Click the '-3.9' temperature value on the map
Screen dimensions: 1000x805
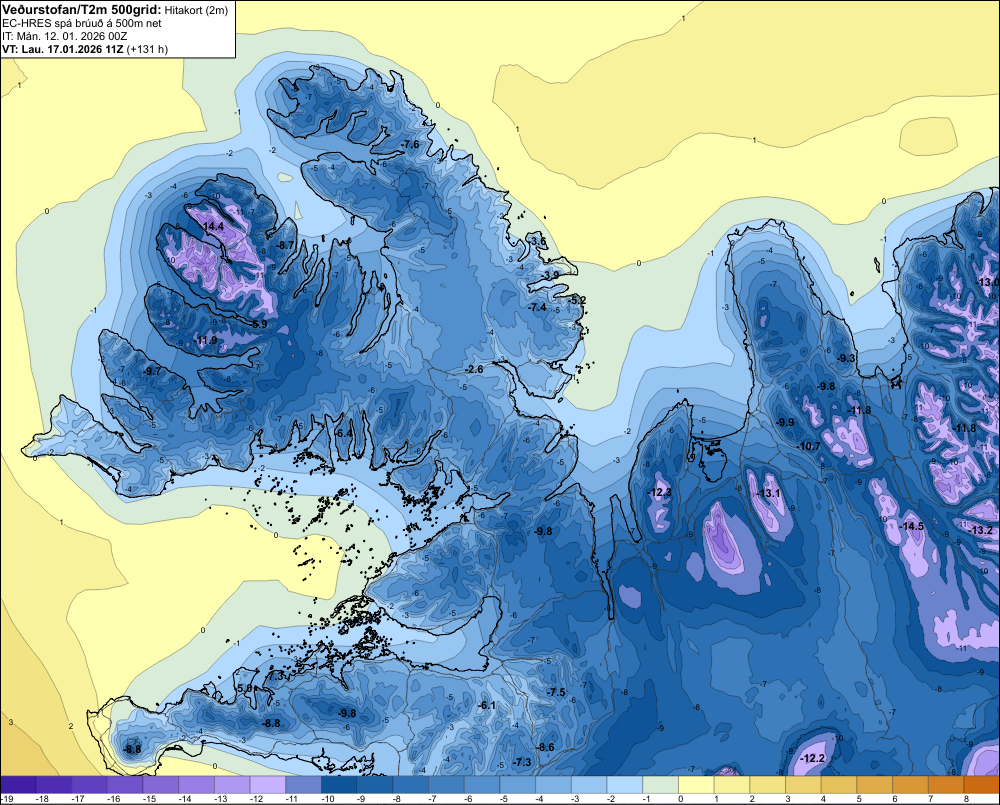click(x=550, y=275)
